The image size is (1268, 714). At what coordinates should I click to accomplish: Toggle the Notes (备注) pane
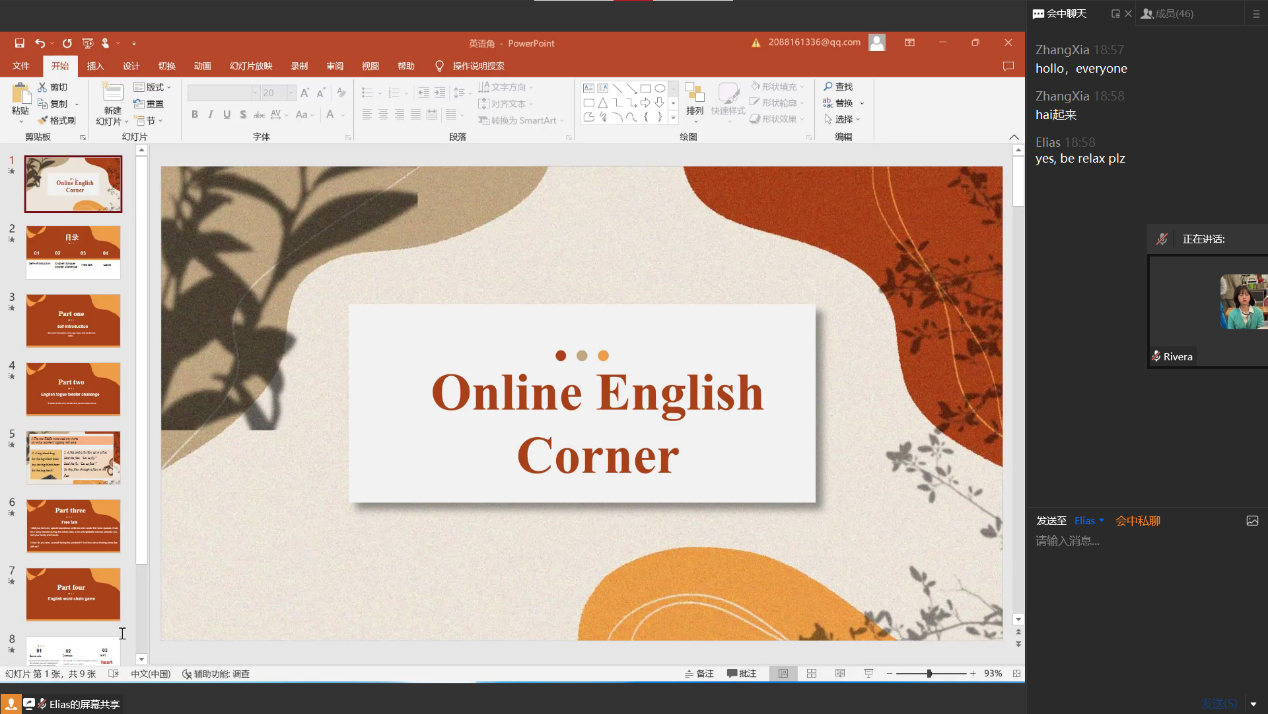coord(699,674)
